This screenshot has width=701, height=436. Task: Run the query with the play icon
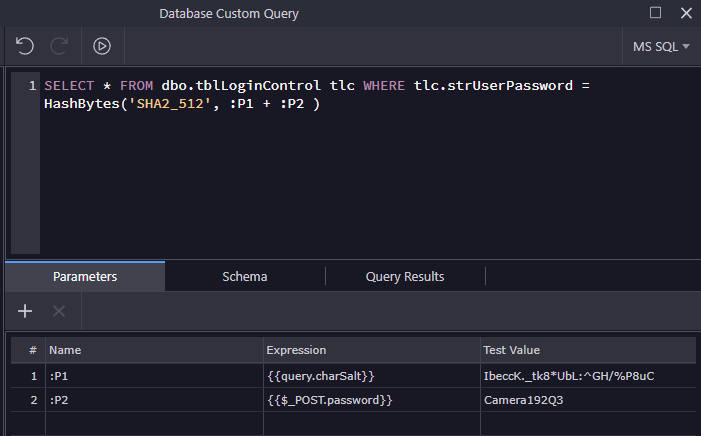102,45
